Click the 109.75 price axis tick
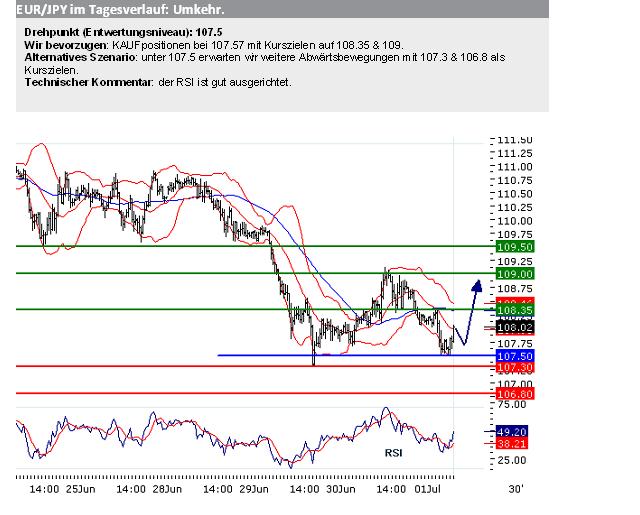The height and width of the screenshot is (515, 640). pos(515,235)
